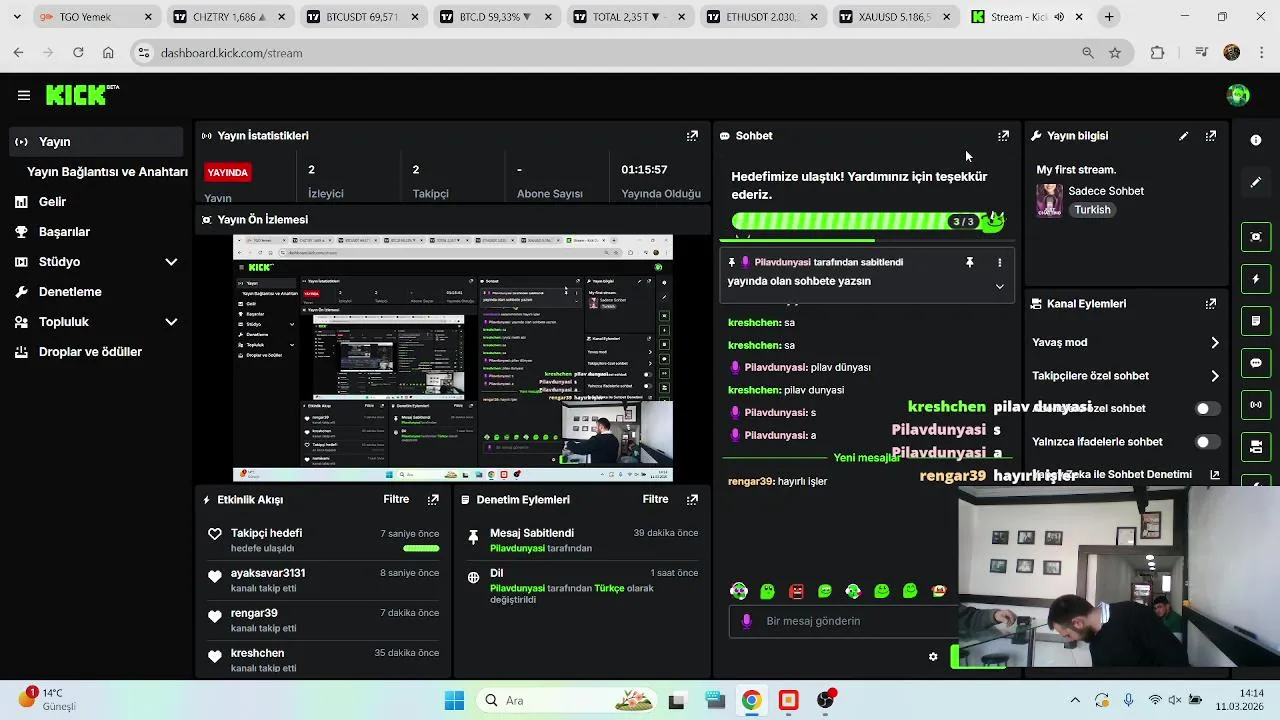Click the Turkish language tag
The width and height of the screenshot is (1280, 720).
tap(1092, 210)
